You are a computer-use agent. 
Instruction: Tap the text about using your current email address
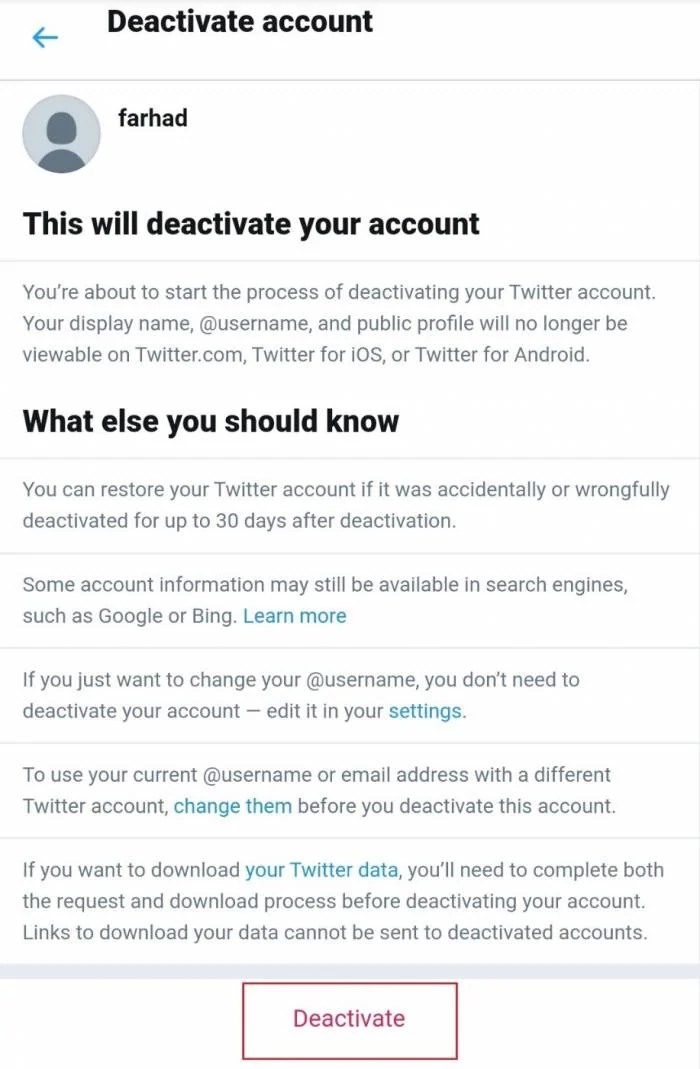point(319,790)
